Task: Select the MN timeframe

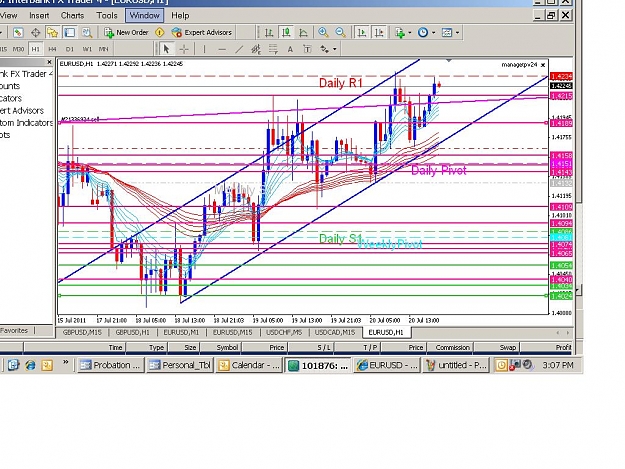Action: (103, 49)
